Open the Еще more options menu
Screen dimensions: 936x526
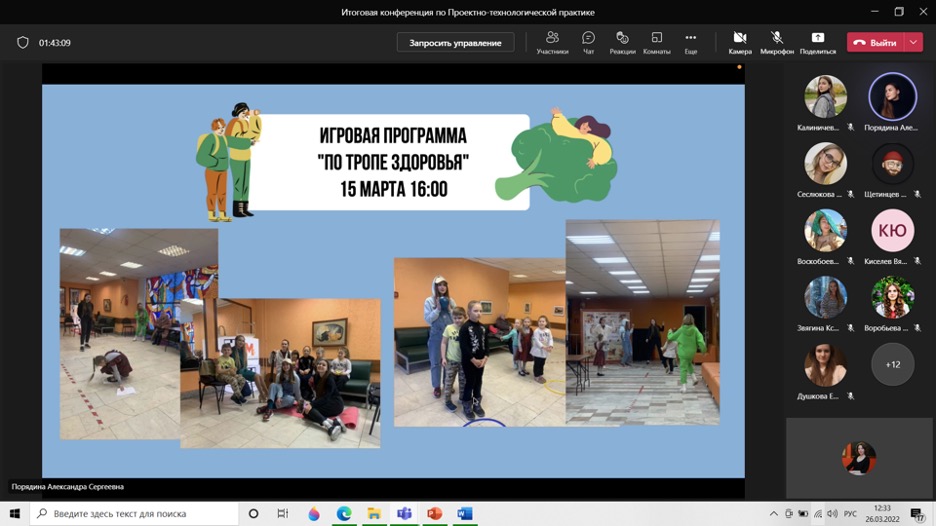pyautogui.click(x=690, y=42)
